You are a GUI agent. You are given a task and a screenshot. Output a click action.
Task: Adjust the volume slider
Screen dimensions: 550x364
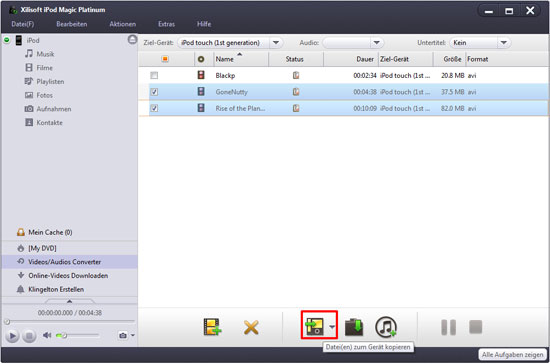[x=78, y=336]
